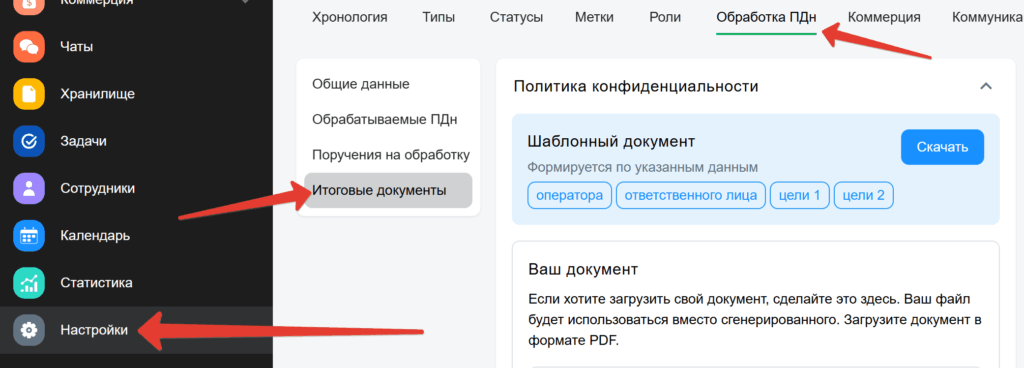
Task: Select the Метки tab
Action: point(594,18)
